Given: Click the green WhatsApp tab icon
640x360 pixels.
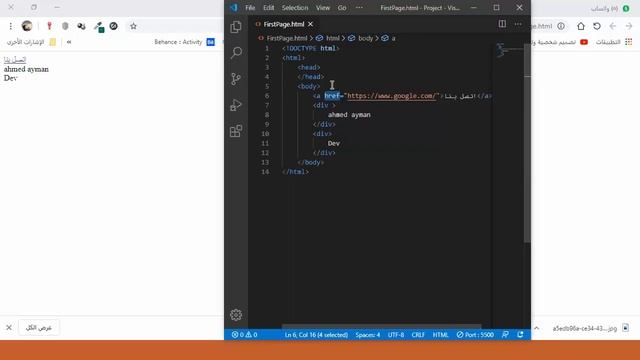Looking at the screenshot, I should (626, 9).
